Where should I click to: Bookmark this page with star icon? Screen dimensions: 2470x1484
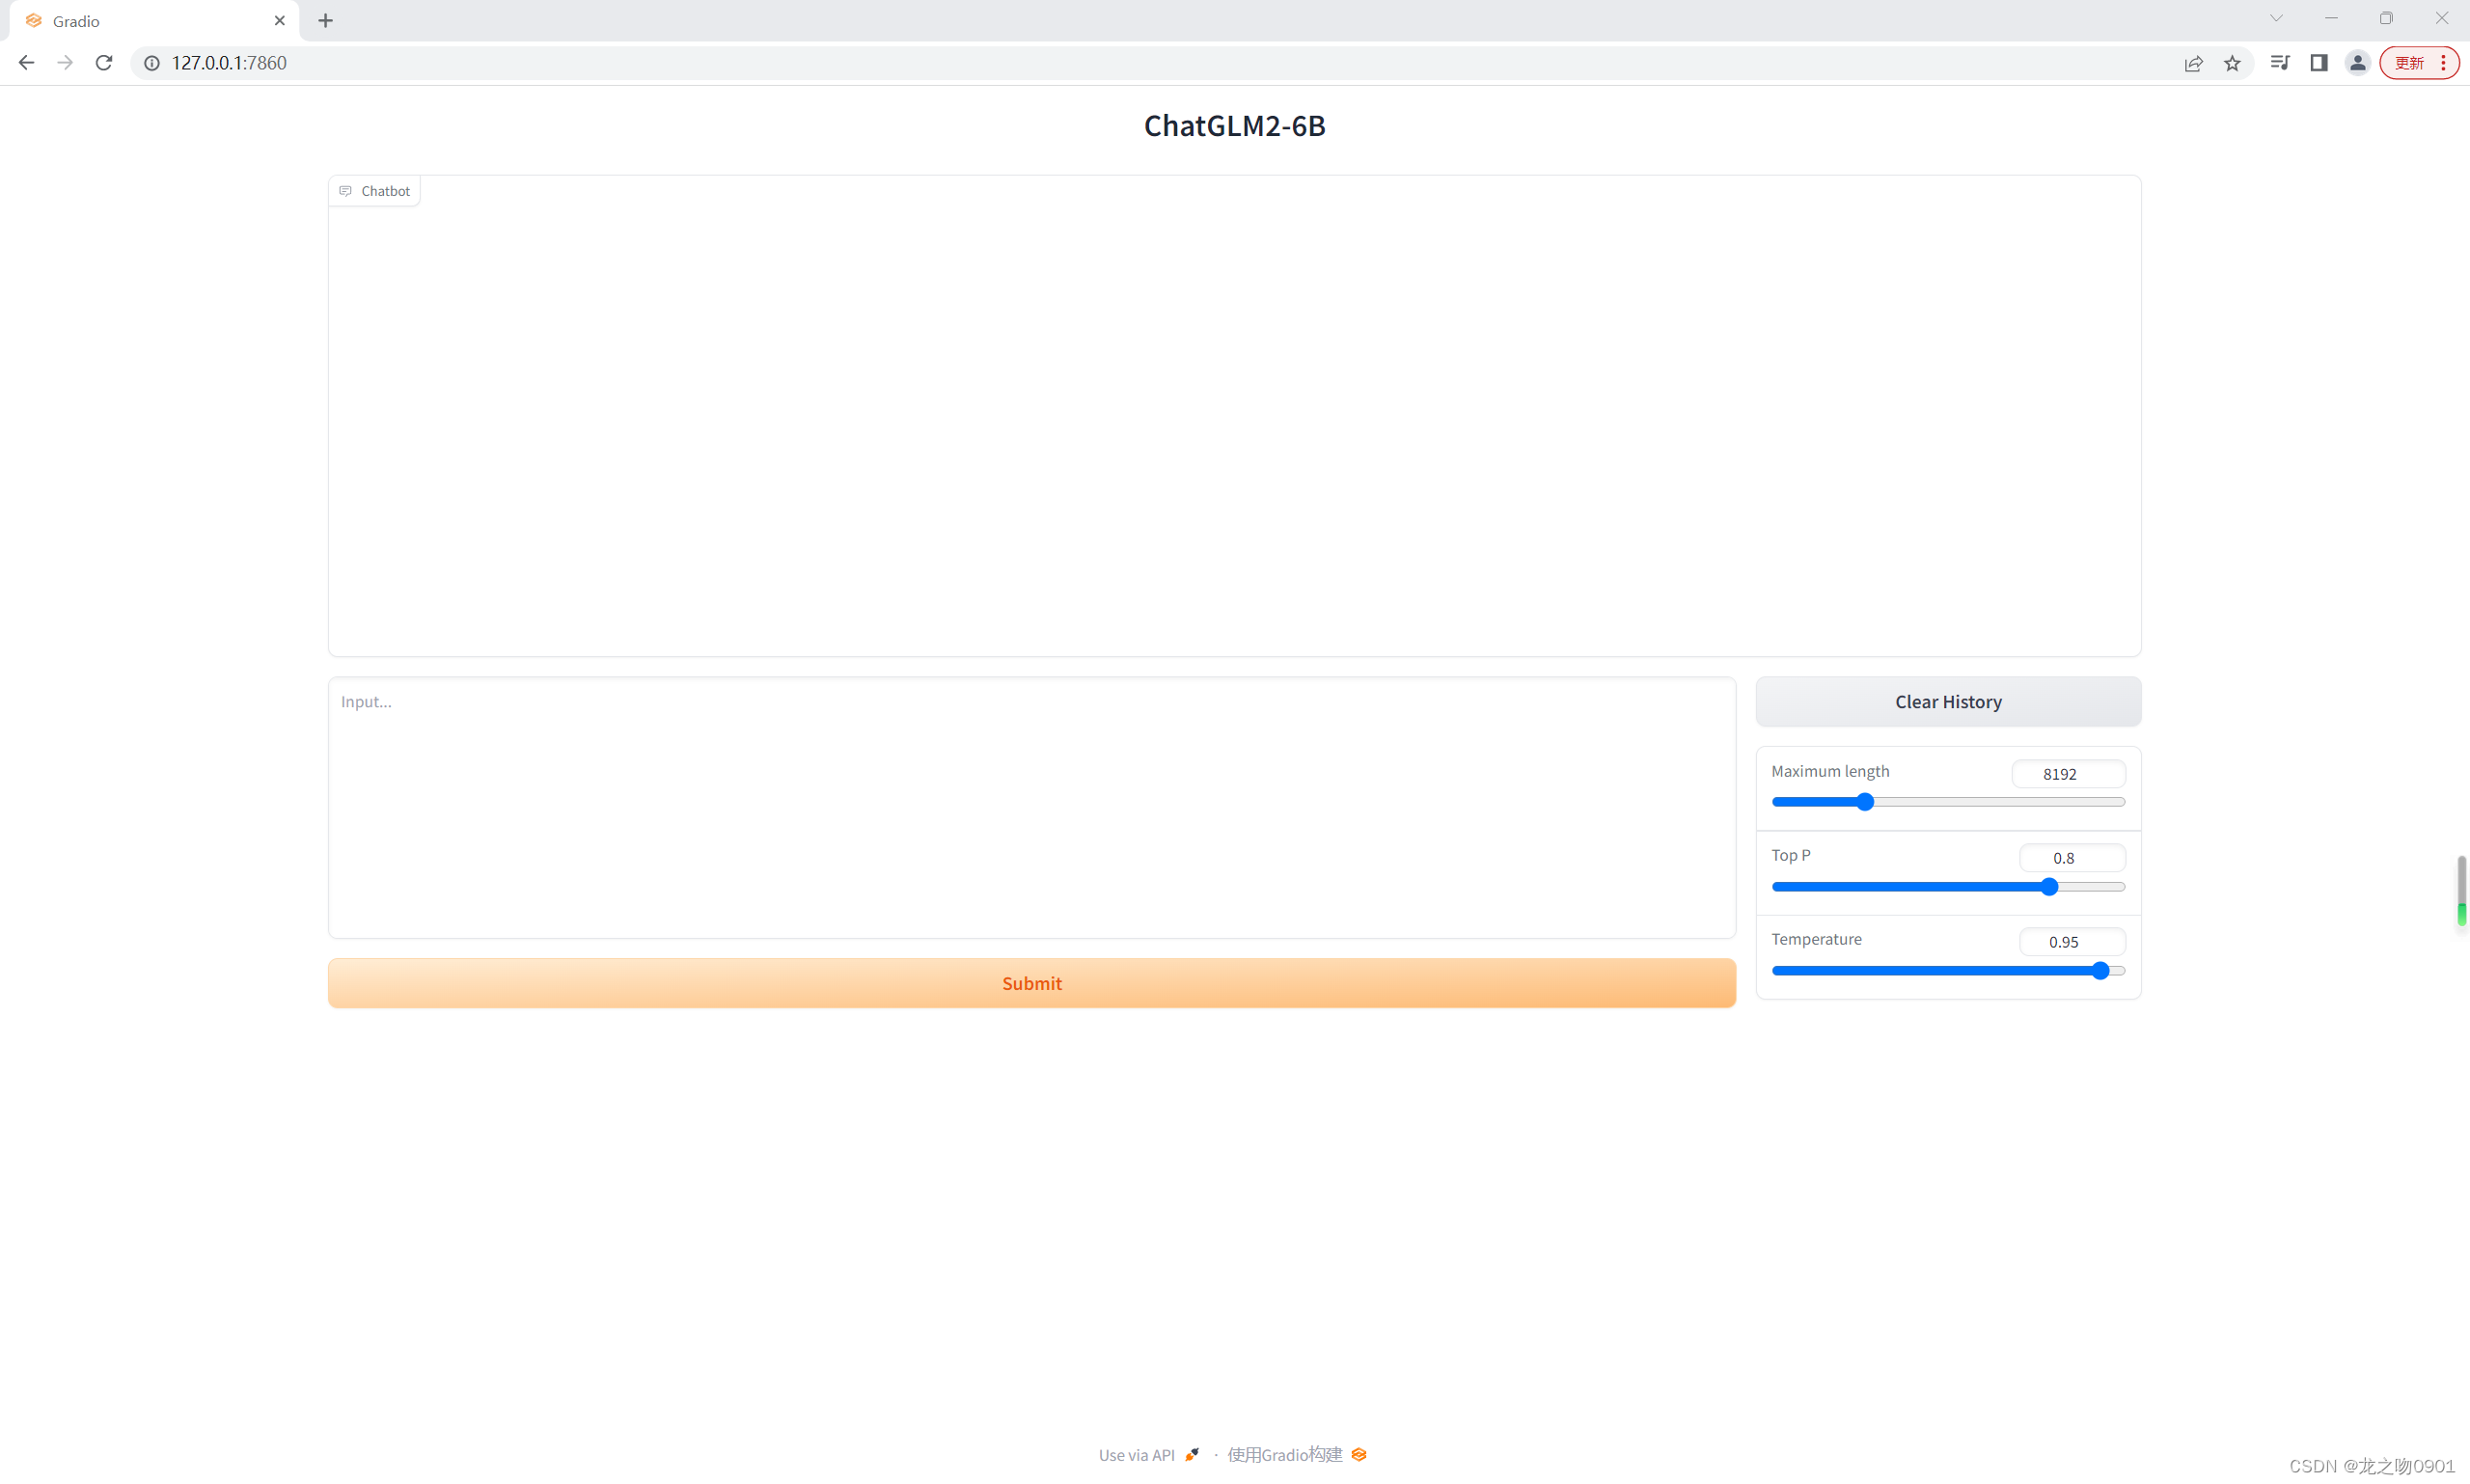pos(2232,63)
